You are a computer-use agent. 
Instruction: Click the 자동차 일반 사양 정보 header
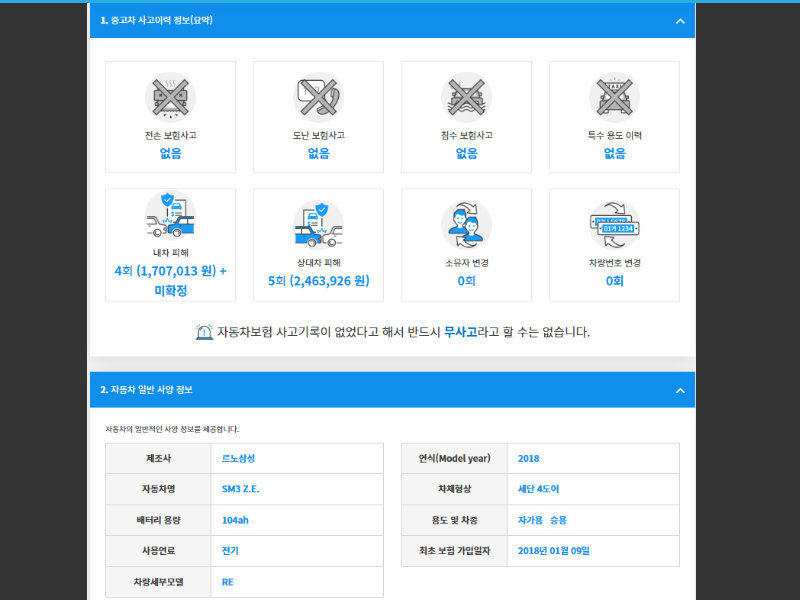tap(146, 390)
